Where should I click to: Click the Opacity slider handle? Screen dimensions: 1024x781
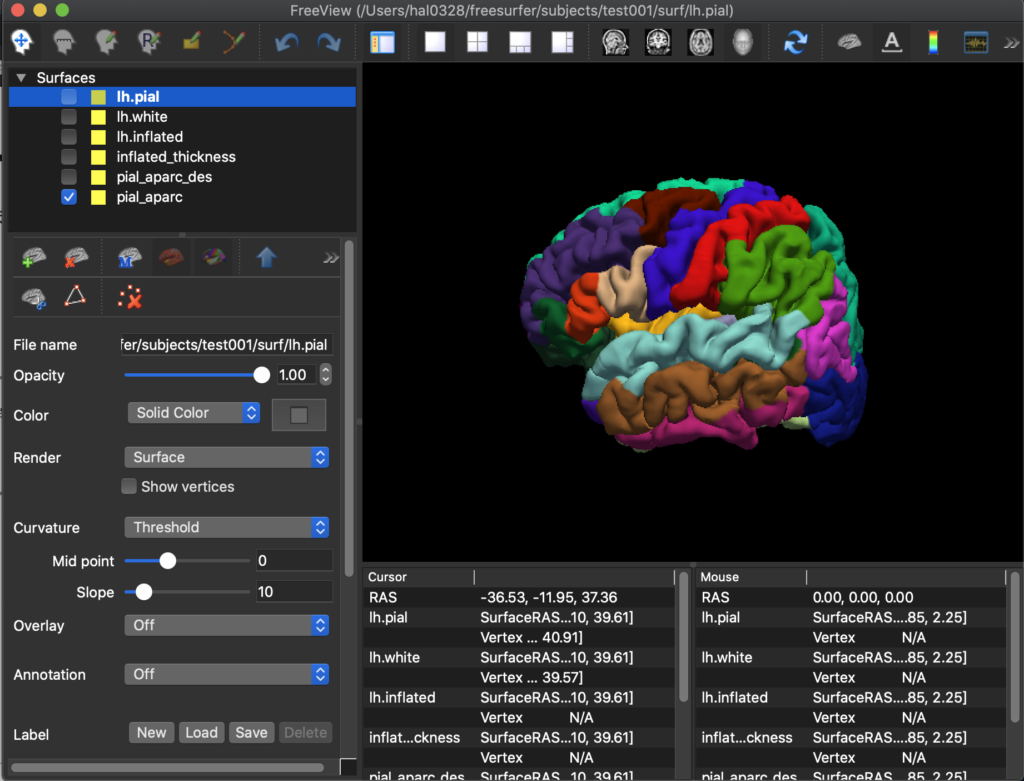261,375
